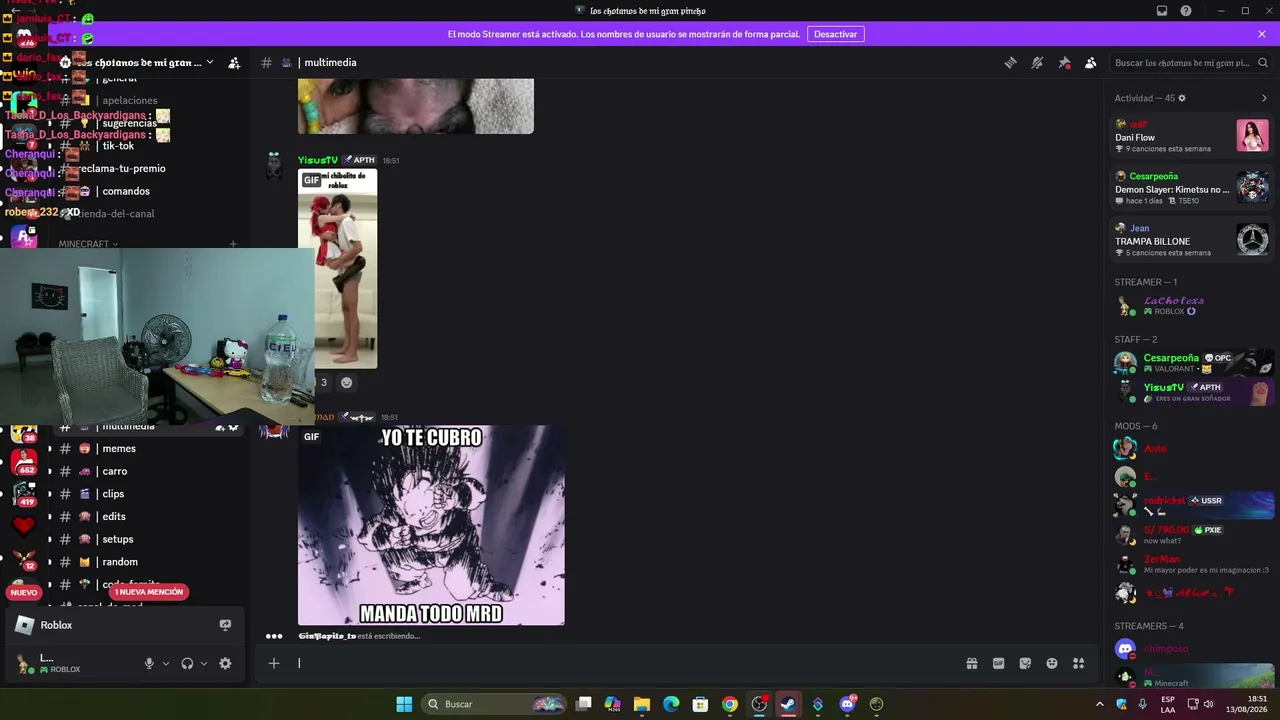Open the YO TE CUBRO GIF image
This screenshot has height=720, width=1280.
pos(431,525)
